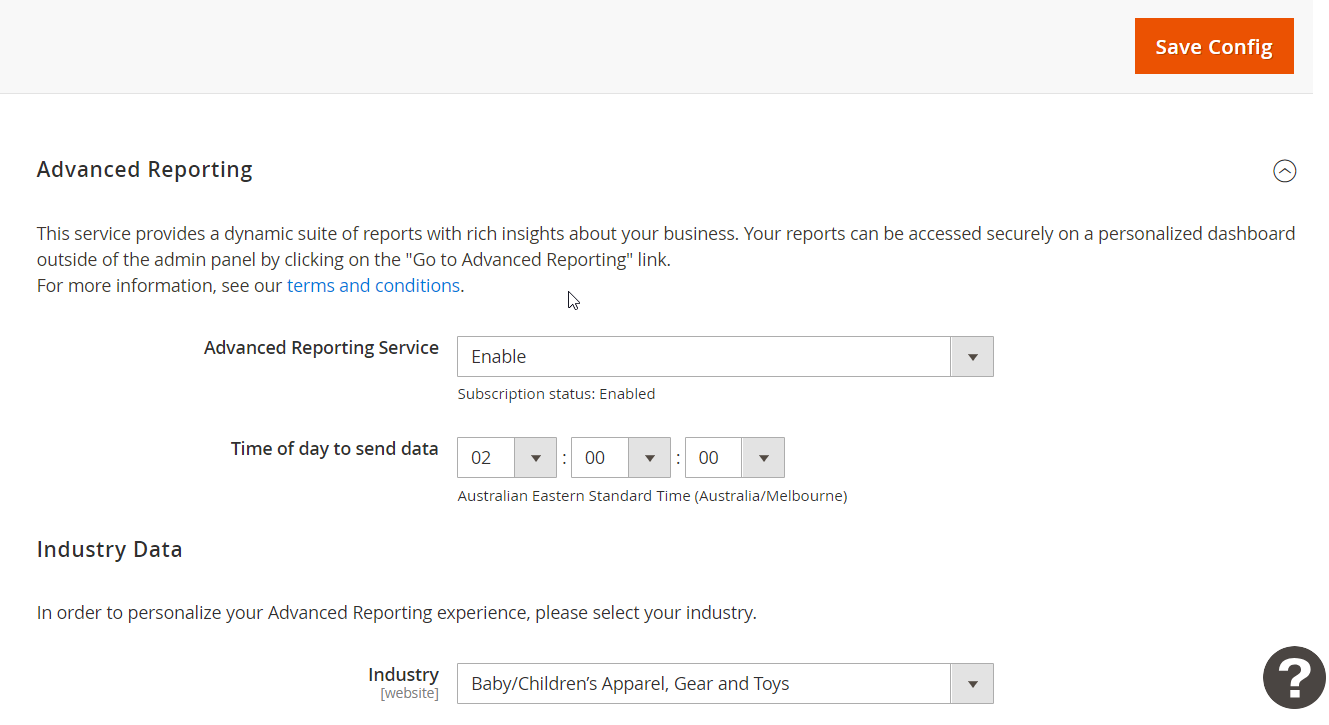The image size is (1329, 725).
Task: Click the Advanced Reporting heading
Action: [144, 169]
